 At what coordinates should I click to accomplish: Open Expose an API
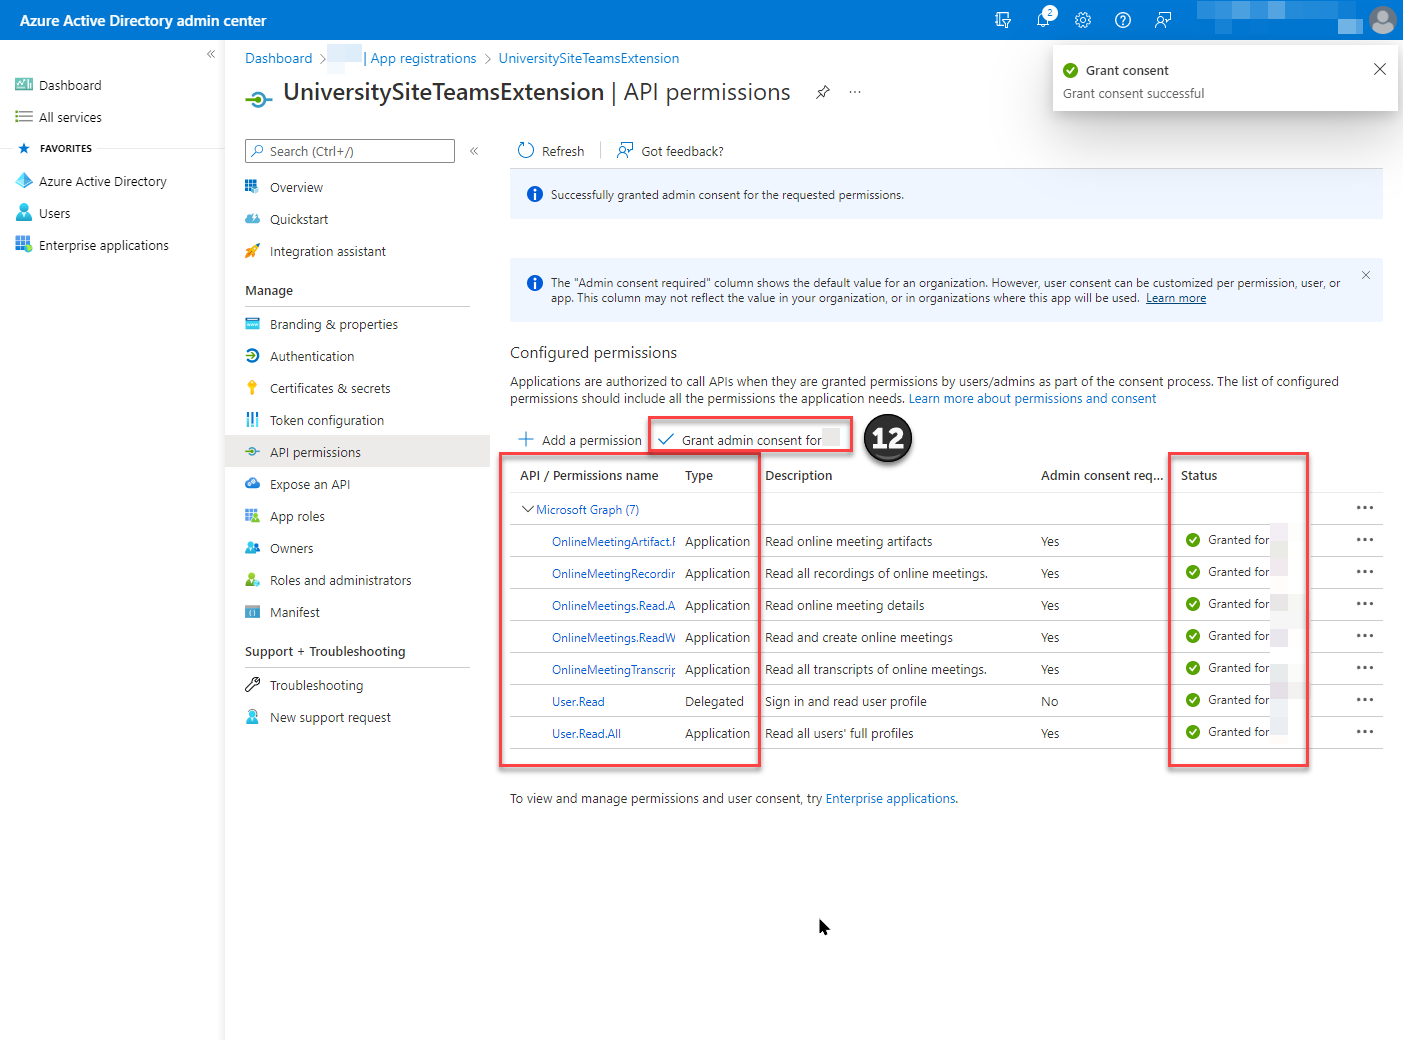pos(309,484)
